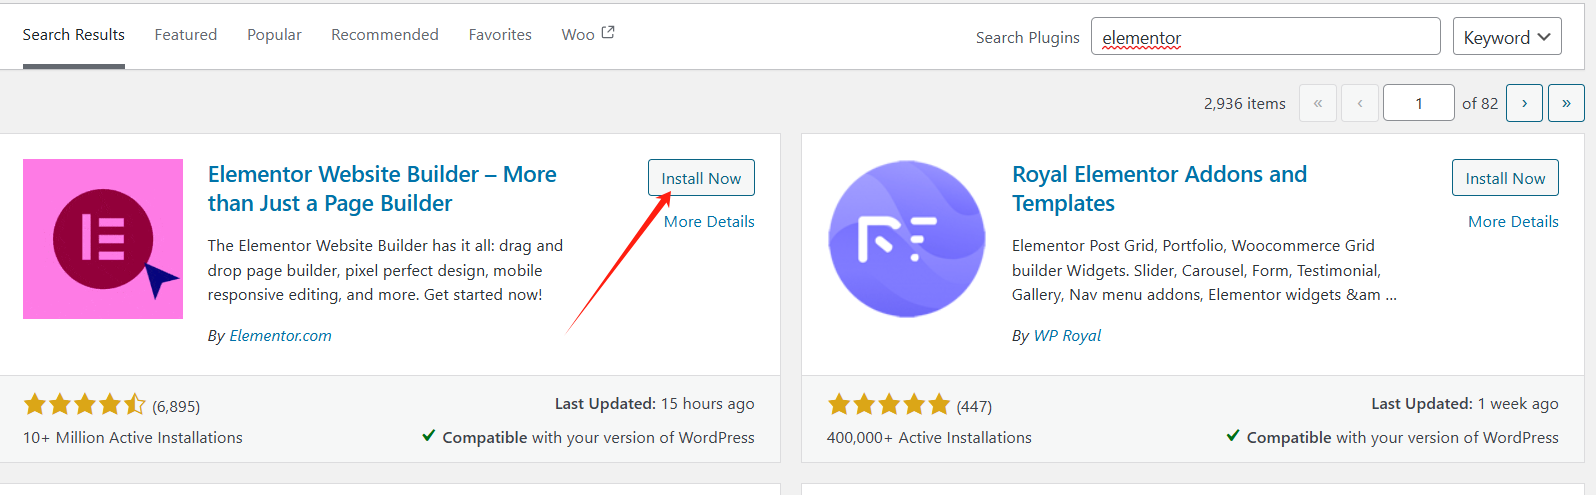Switch to the Popular tab
Image resolution: width=1596 pixels, height=495 pixels.
(274, 35)
